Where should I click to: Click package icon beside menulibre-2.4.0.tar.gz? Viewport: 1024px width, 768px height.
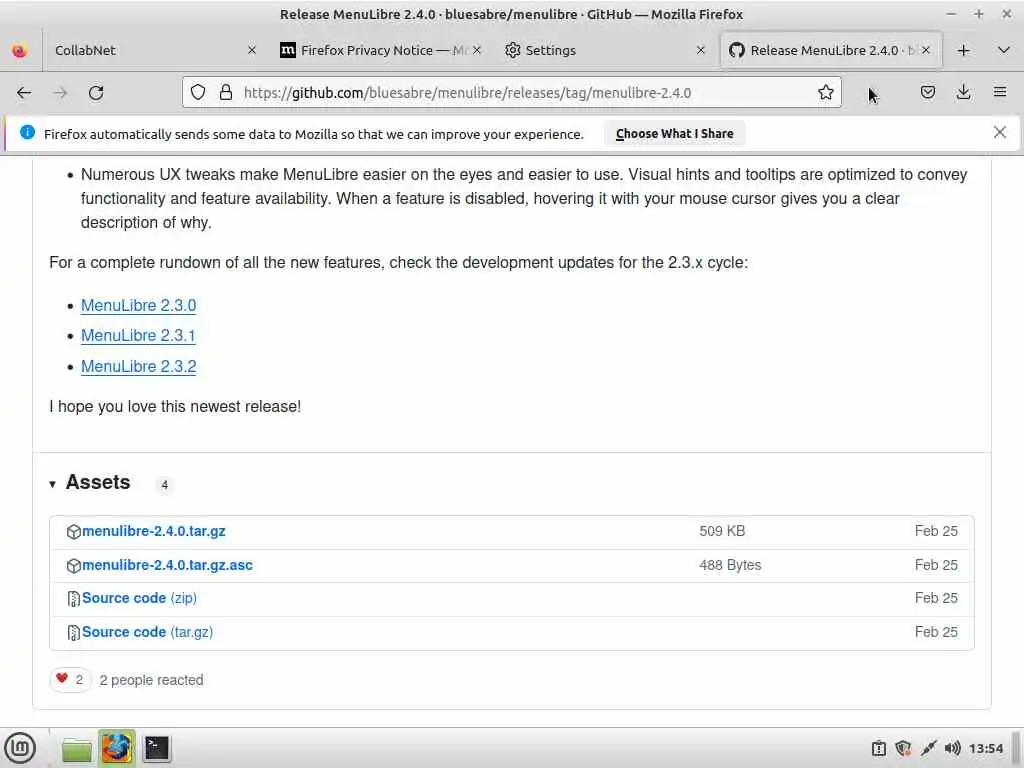(74, 532)
